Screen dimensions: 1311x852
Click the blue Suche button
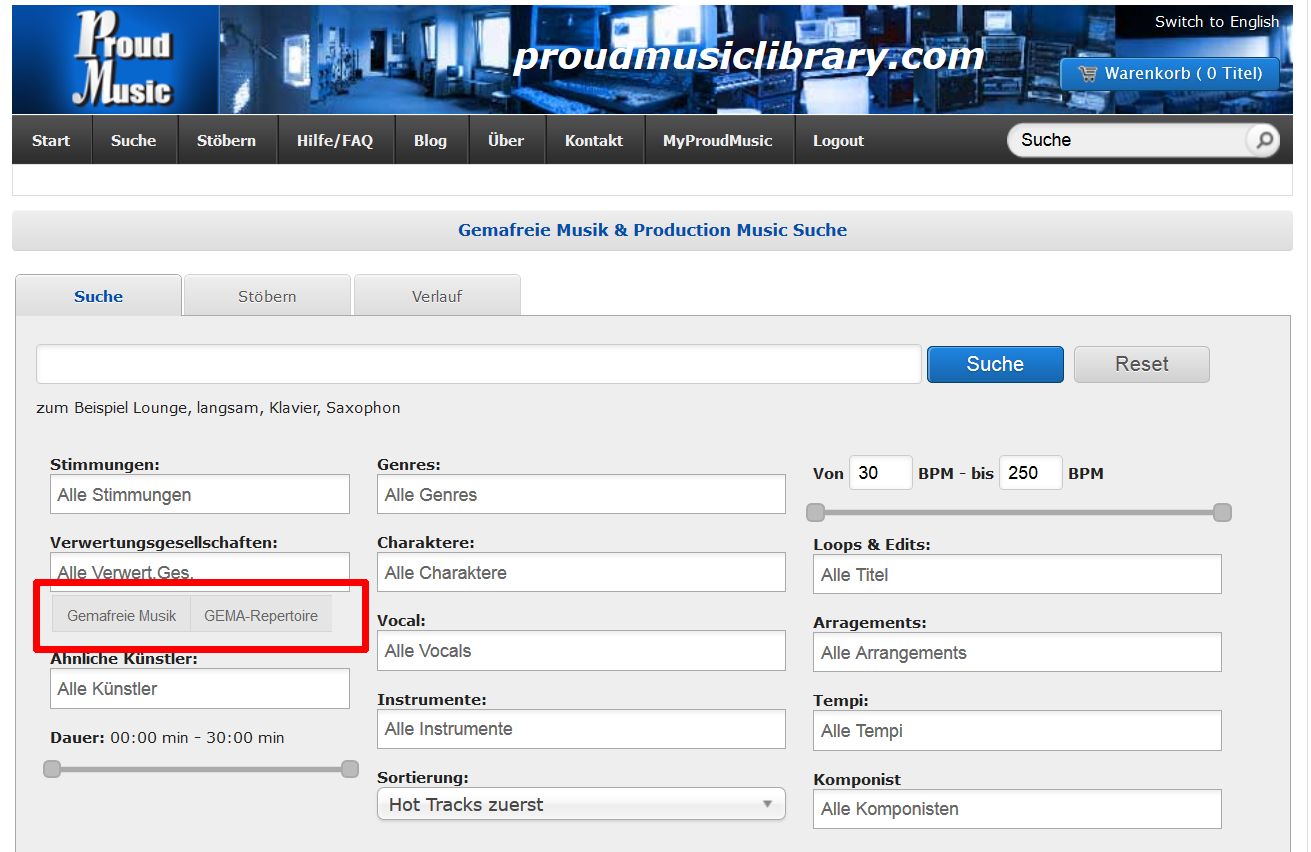pos(995,364)
